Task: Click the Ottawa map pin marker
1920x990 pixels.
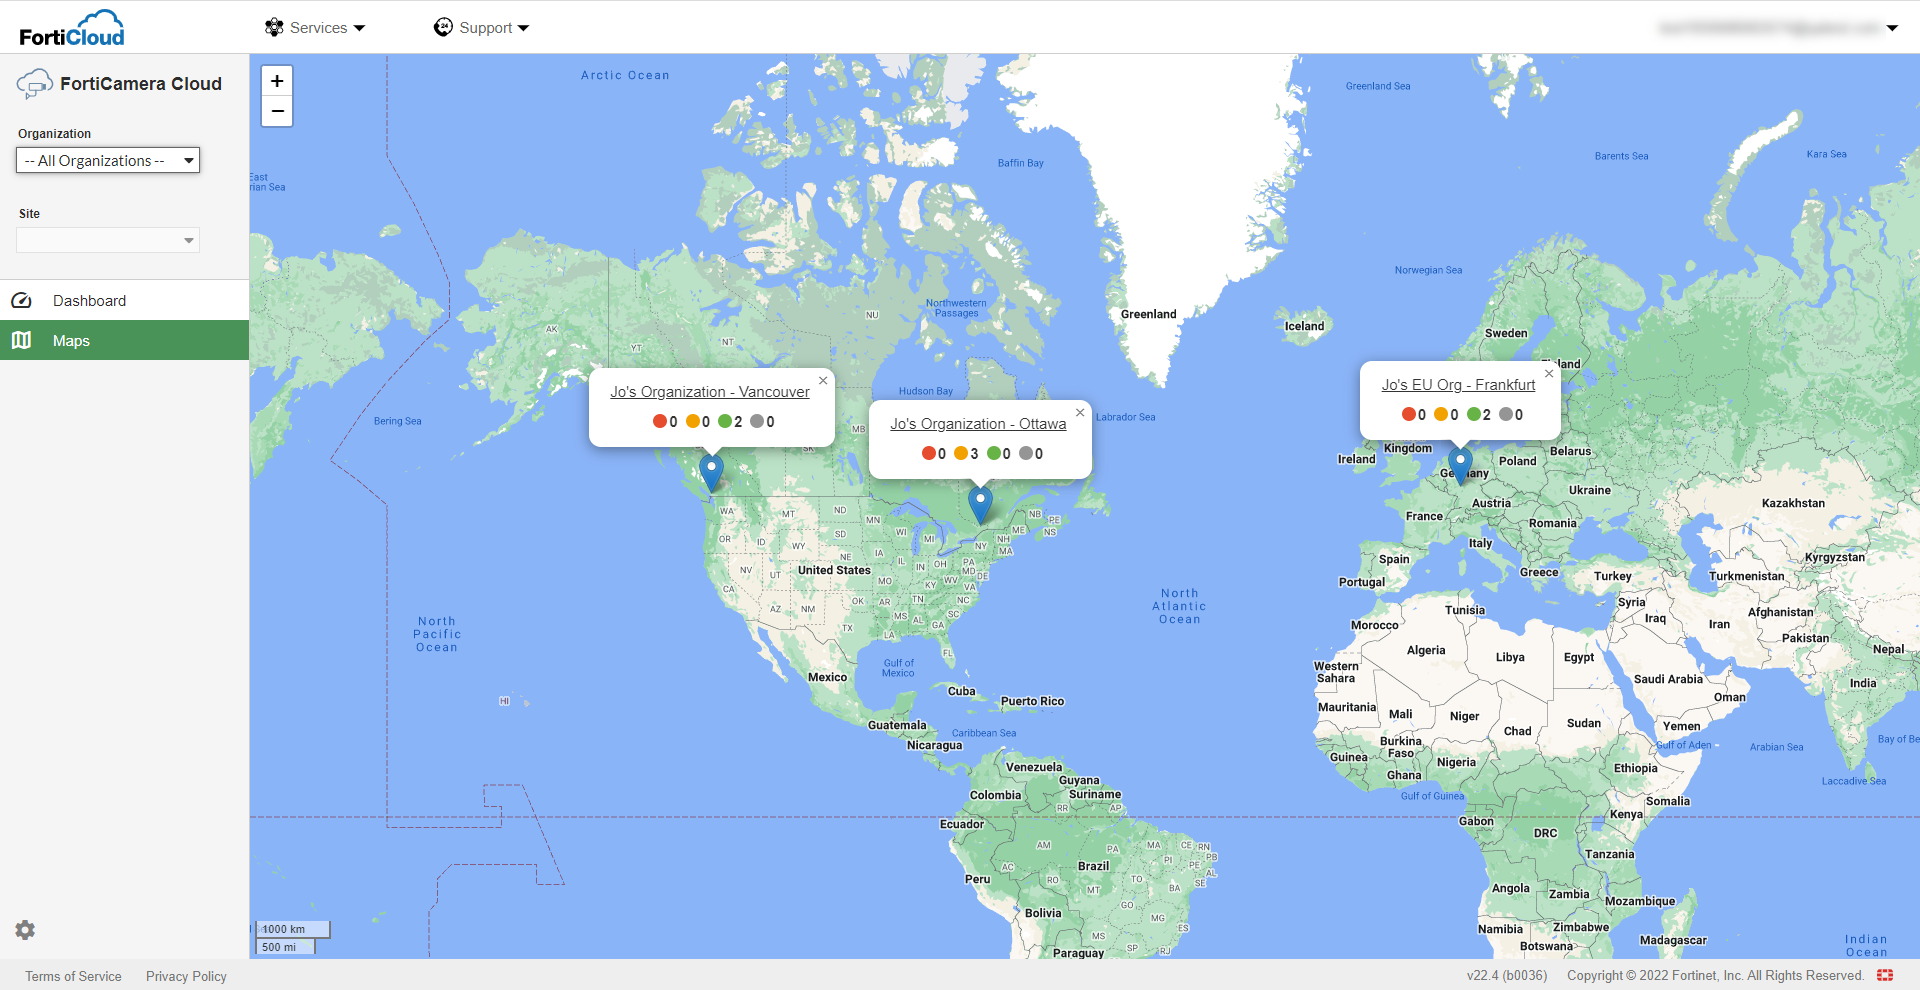Action: coord(980,504)
